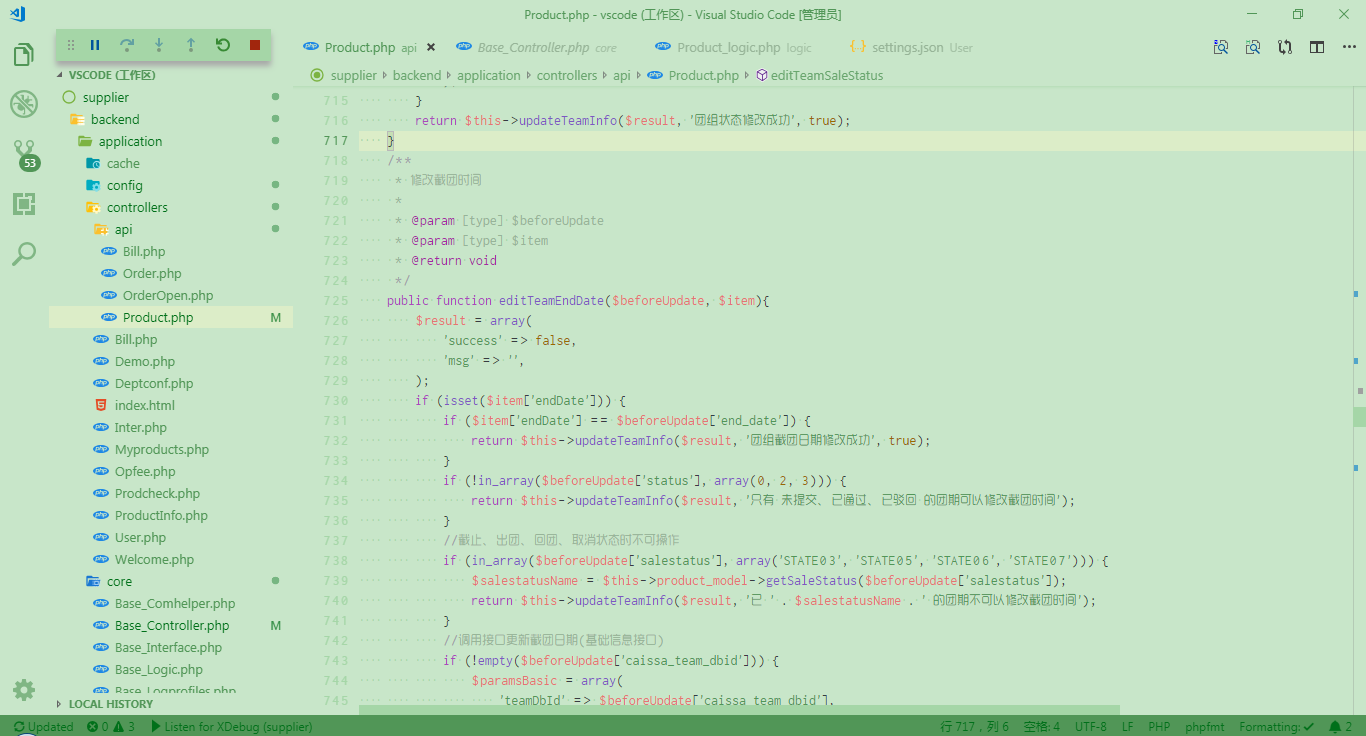Click the debug Step Out button
The height and width of the screenshot is (736, 1366).
pyautogui.click(x=191, y=45)
